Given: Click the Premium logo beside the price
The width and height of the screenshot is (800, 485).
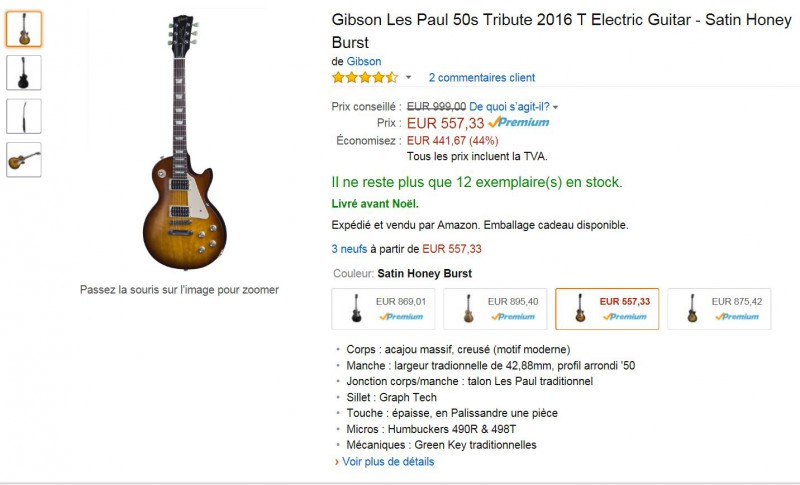Looking at the screenshot, I should [x=519, y=122].
